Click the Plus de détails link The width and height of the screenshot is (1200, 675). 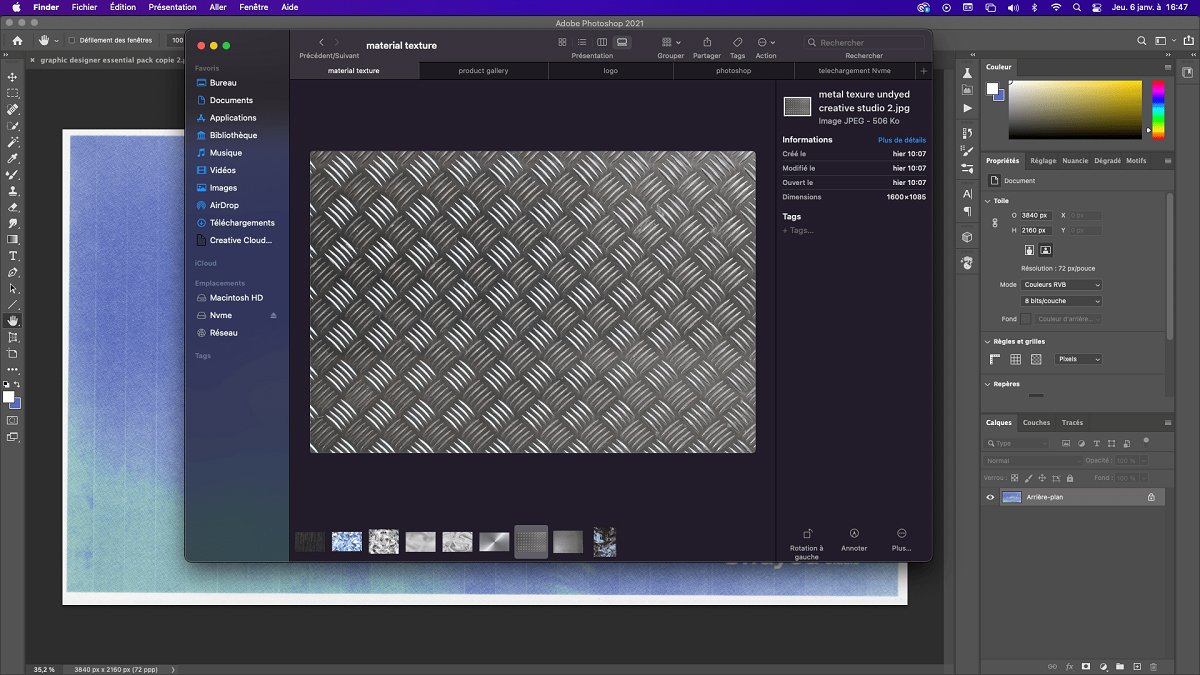click(x=901, y=140)
